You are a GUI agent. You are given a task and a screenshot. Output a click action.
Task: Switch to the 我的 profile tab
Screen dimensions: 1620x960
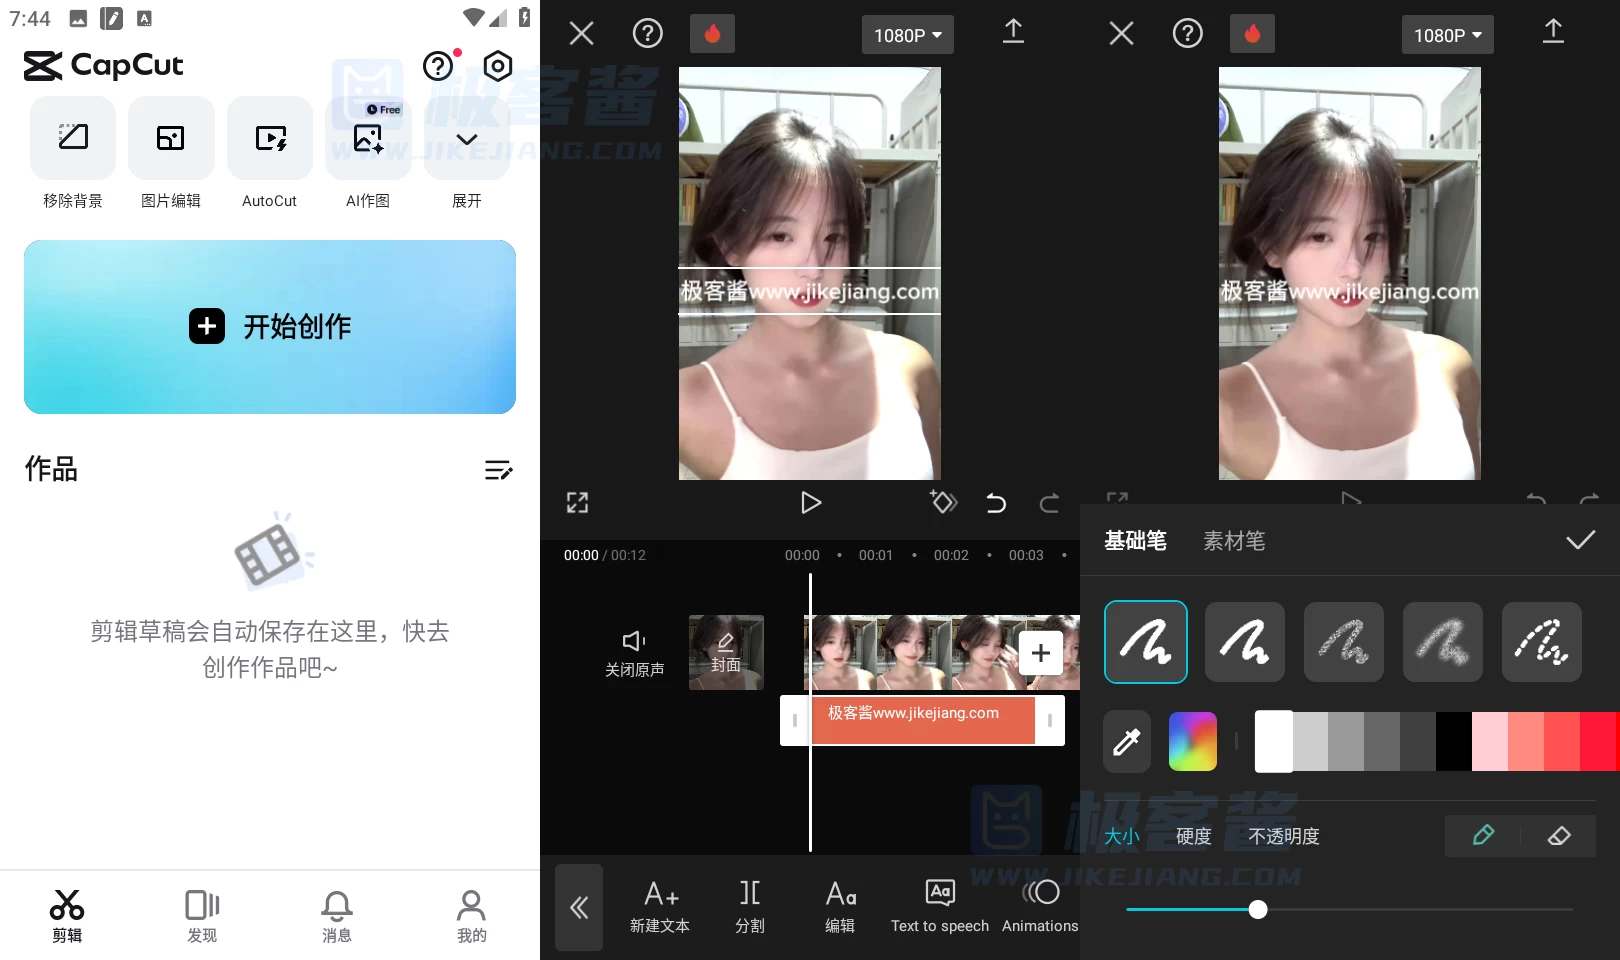(472, 916)
